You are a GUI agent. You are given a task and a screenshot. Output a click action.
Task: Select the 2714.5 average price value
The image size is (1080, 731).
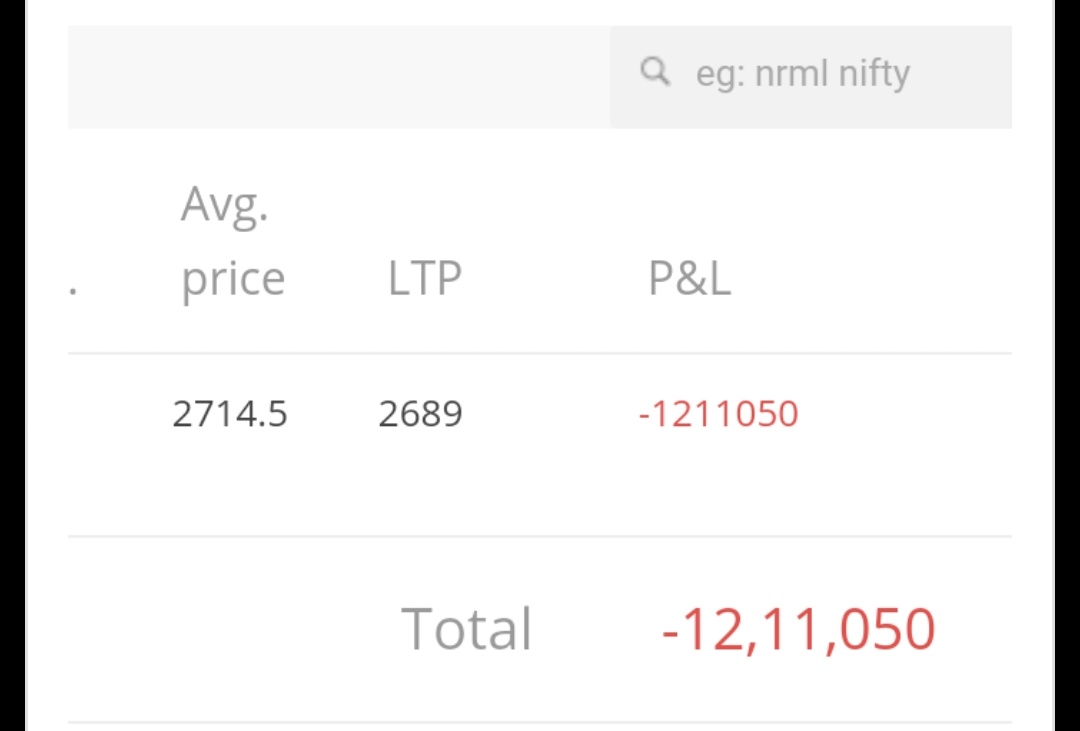coord(230,413)
